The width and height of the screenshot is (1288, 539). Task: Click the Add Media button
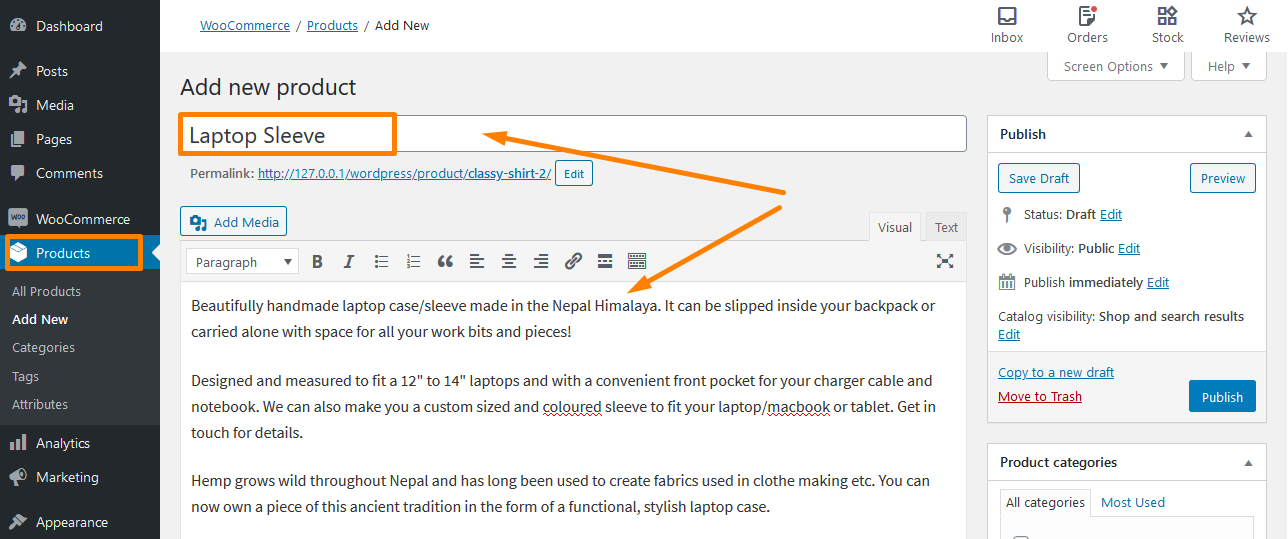tap(234, 222)
